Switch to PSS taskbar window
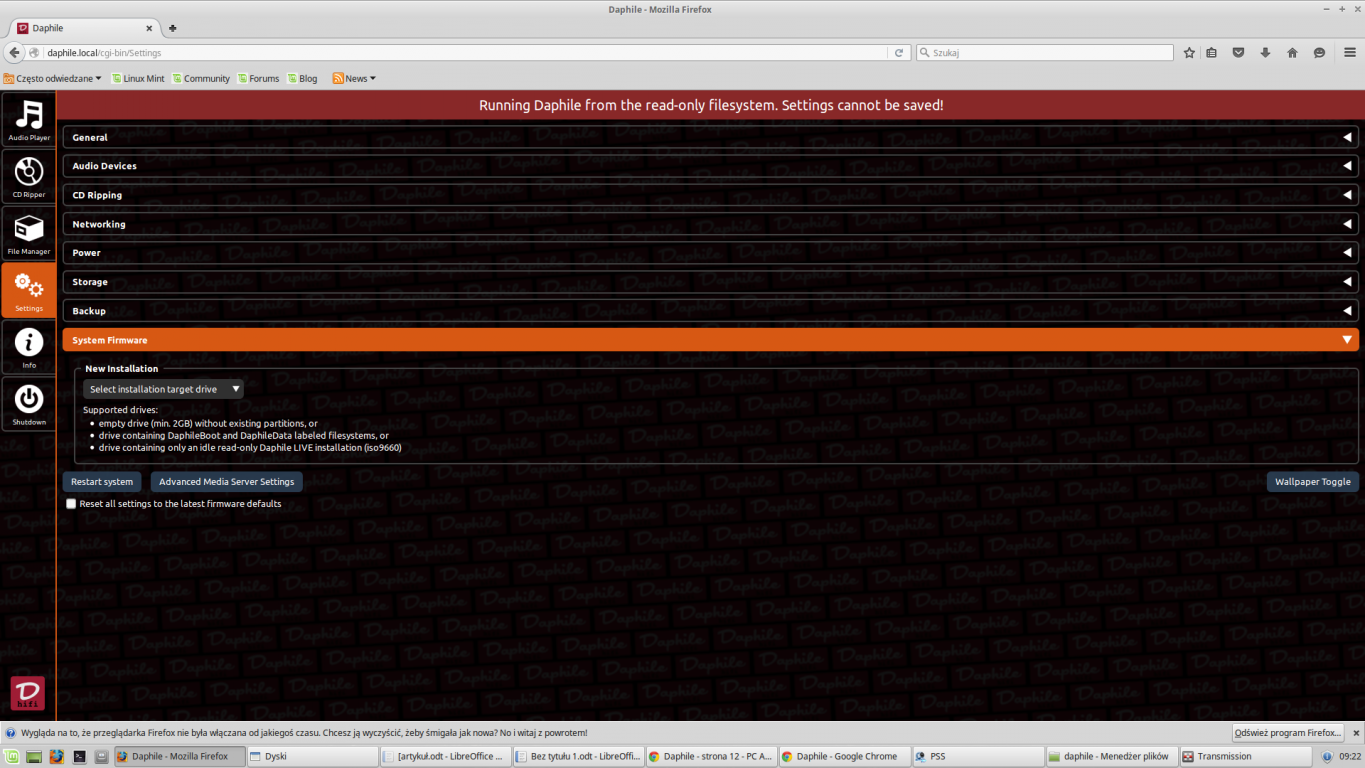Viewport: 1365px width, 768px height. pos(978,757)
